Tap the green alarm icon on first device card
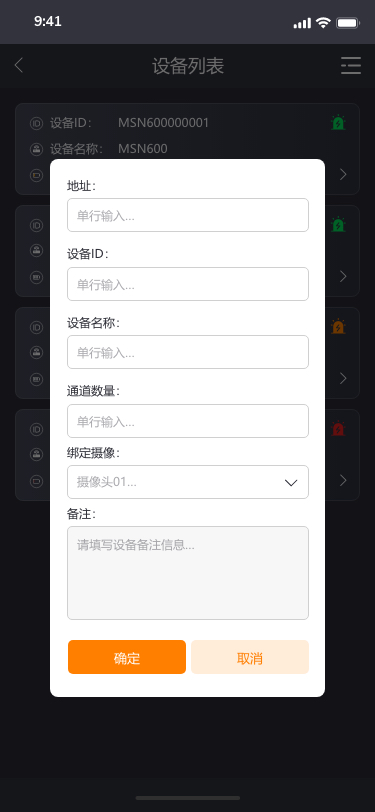This screenshot has width=375, height=812. click(x=338, y=123)
